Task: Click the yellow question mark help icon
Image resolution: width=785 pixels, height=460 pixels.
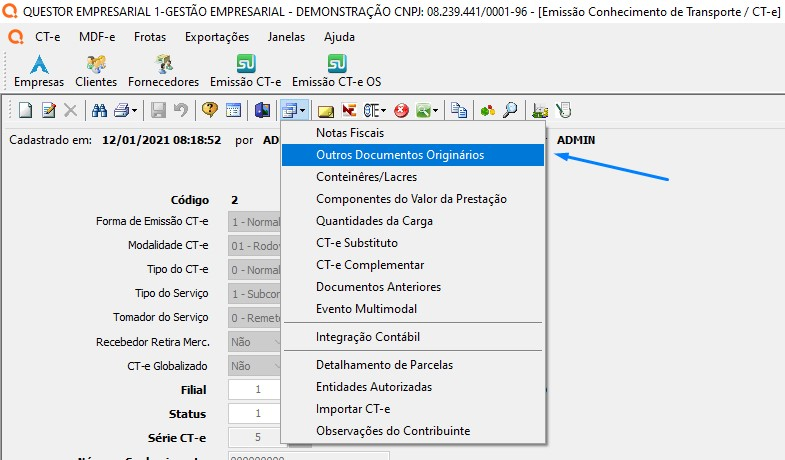Action: 209,110
